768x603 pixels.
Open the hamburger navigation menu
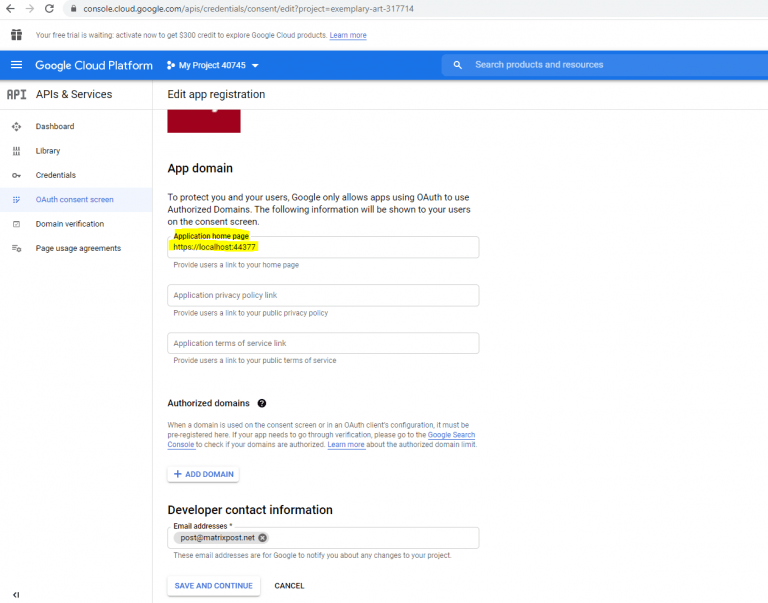click(16, 65)
